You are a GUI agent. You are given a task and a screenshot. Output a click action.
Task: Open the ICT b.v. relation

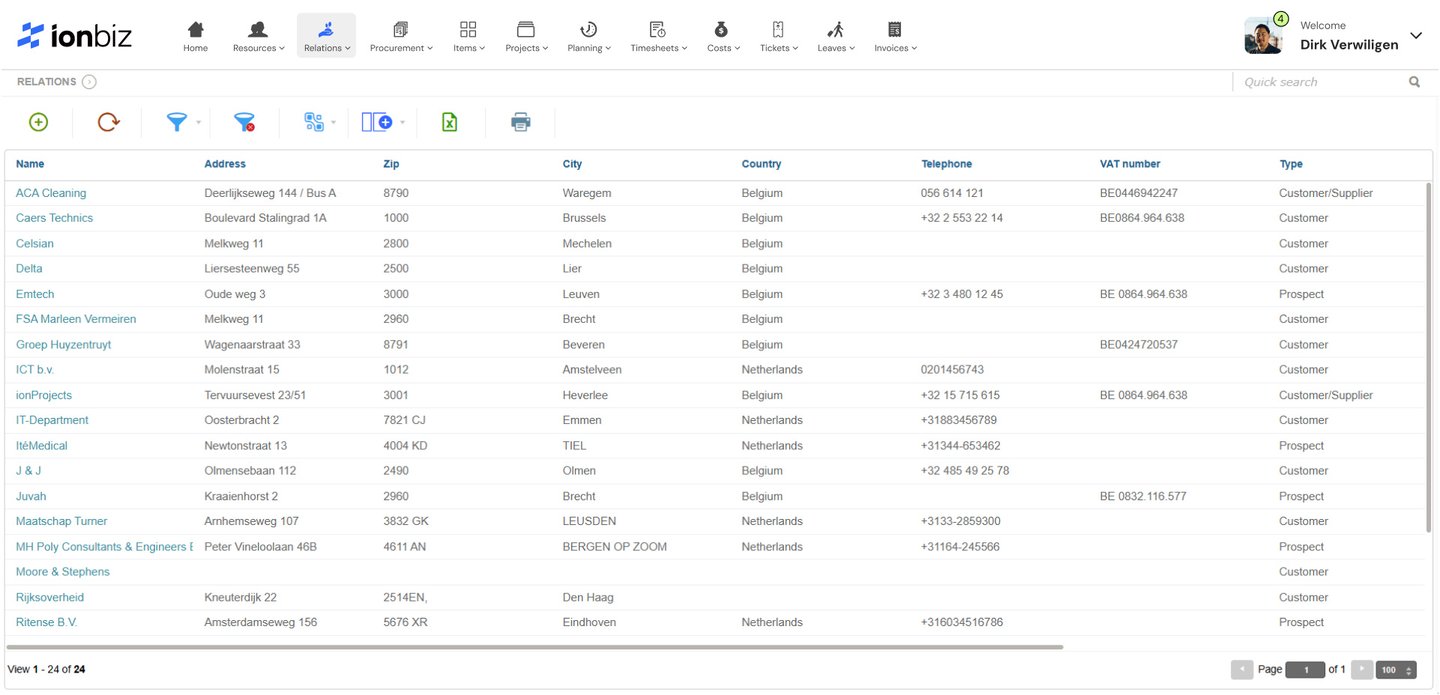click(35, 370)
